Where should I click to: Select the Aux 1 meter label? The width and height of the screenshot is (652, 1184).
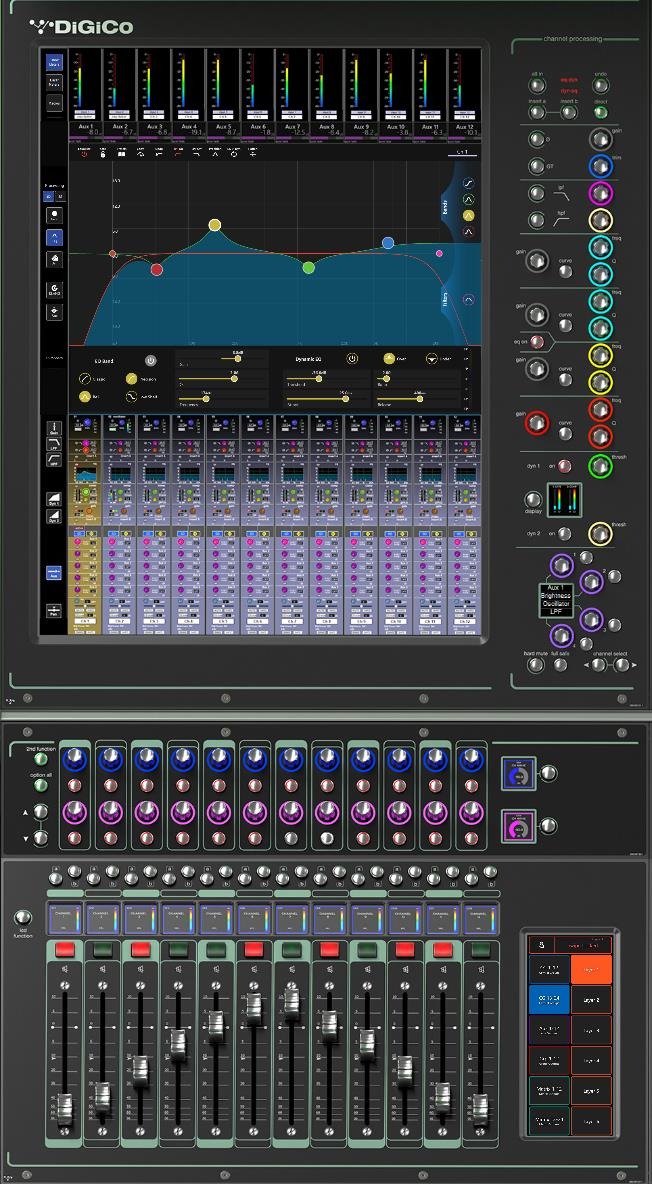coord(85,127)
